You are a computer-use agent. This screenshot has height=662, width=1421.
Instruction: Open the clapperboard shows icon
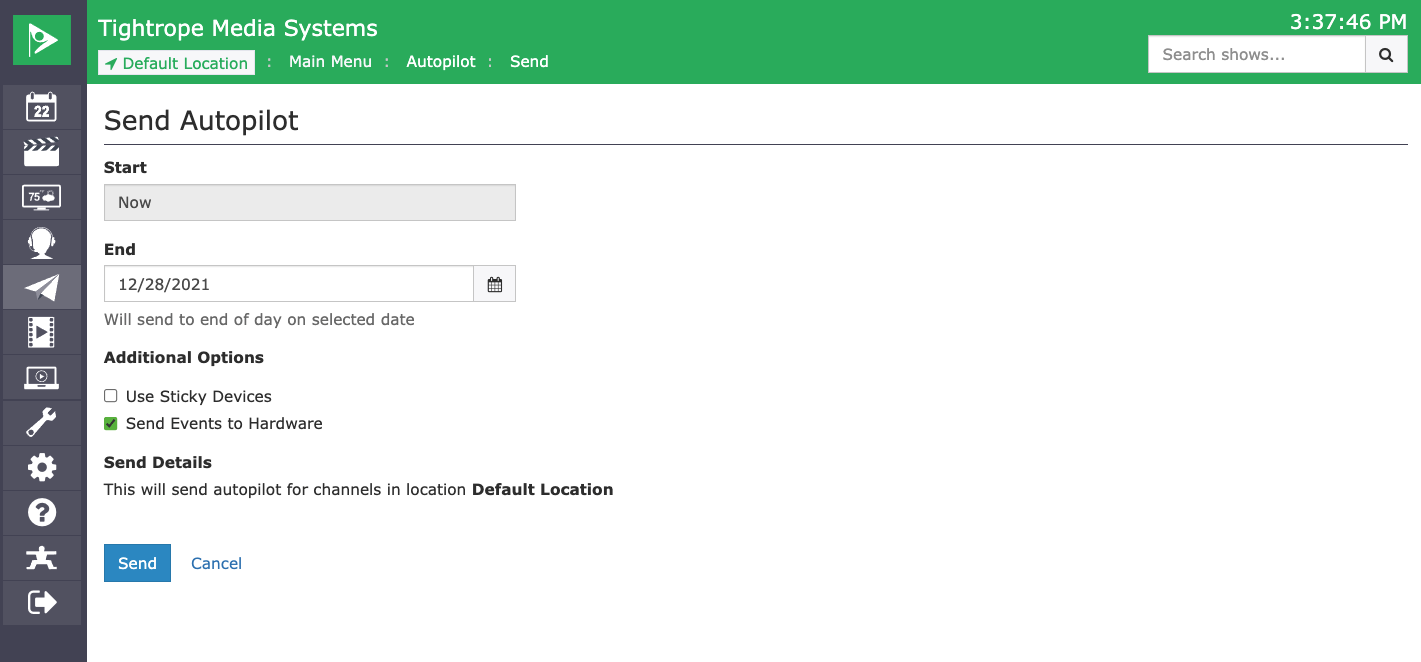tap(42, 152)
